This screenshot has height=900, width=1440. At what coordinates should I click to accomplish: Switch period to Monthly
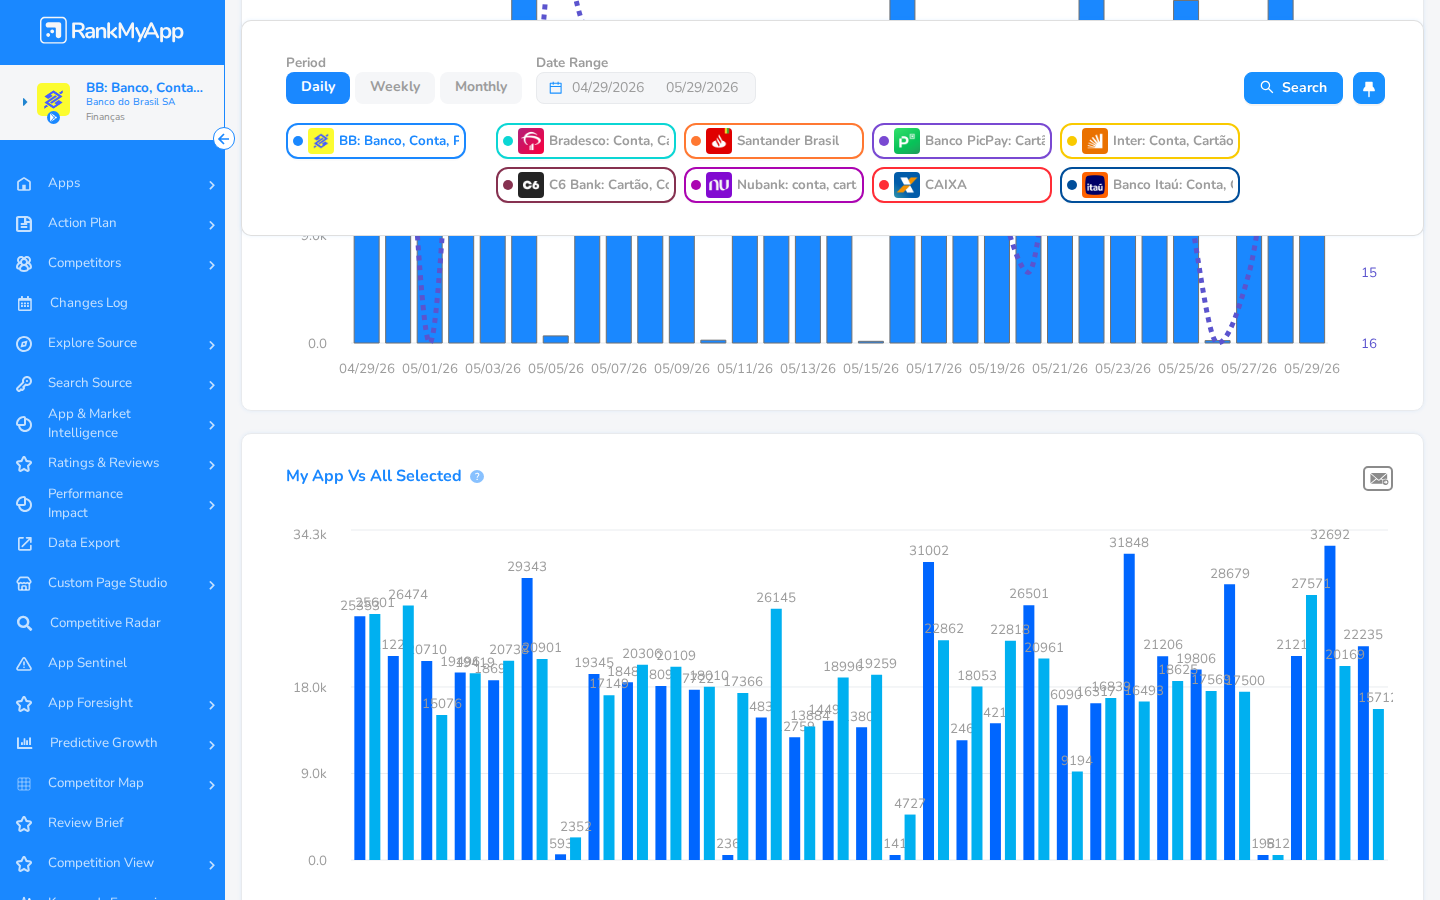[x=481, y=87]
